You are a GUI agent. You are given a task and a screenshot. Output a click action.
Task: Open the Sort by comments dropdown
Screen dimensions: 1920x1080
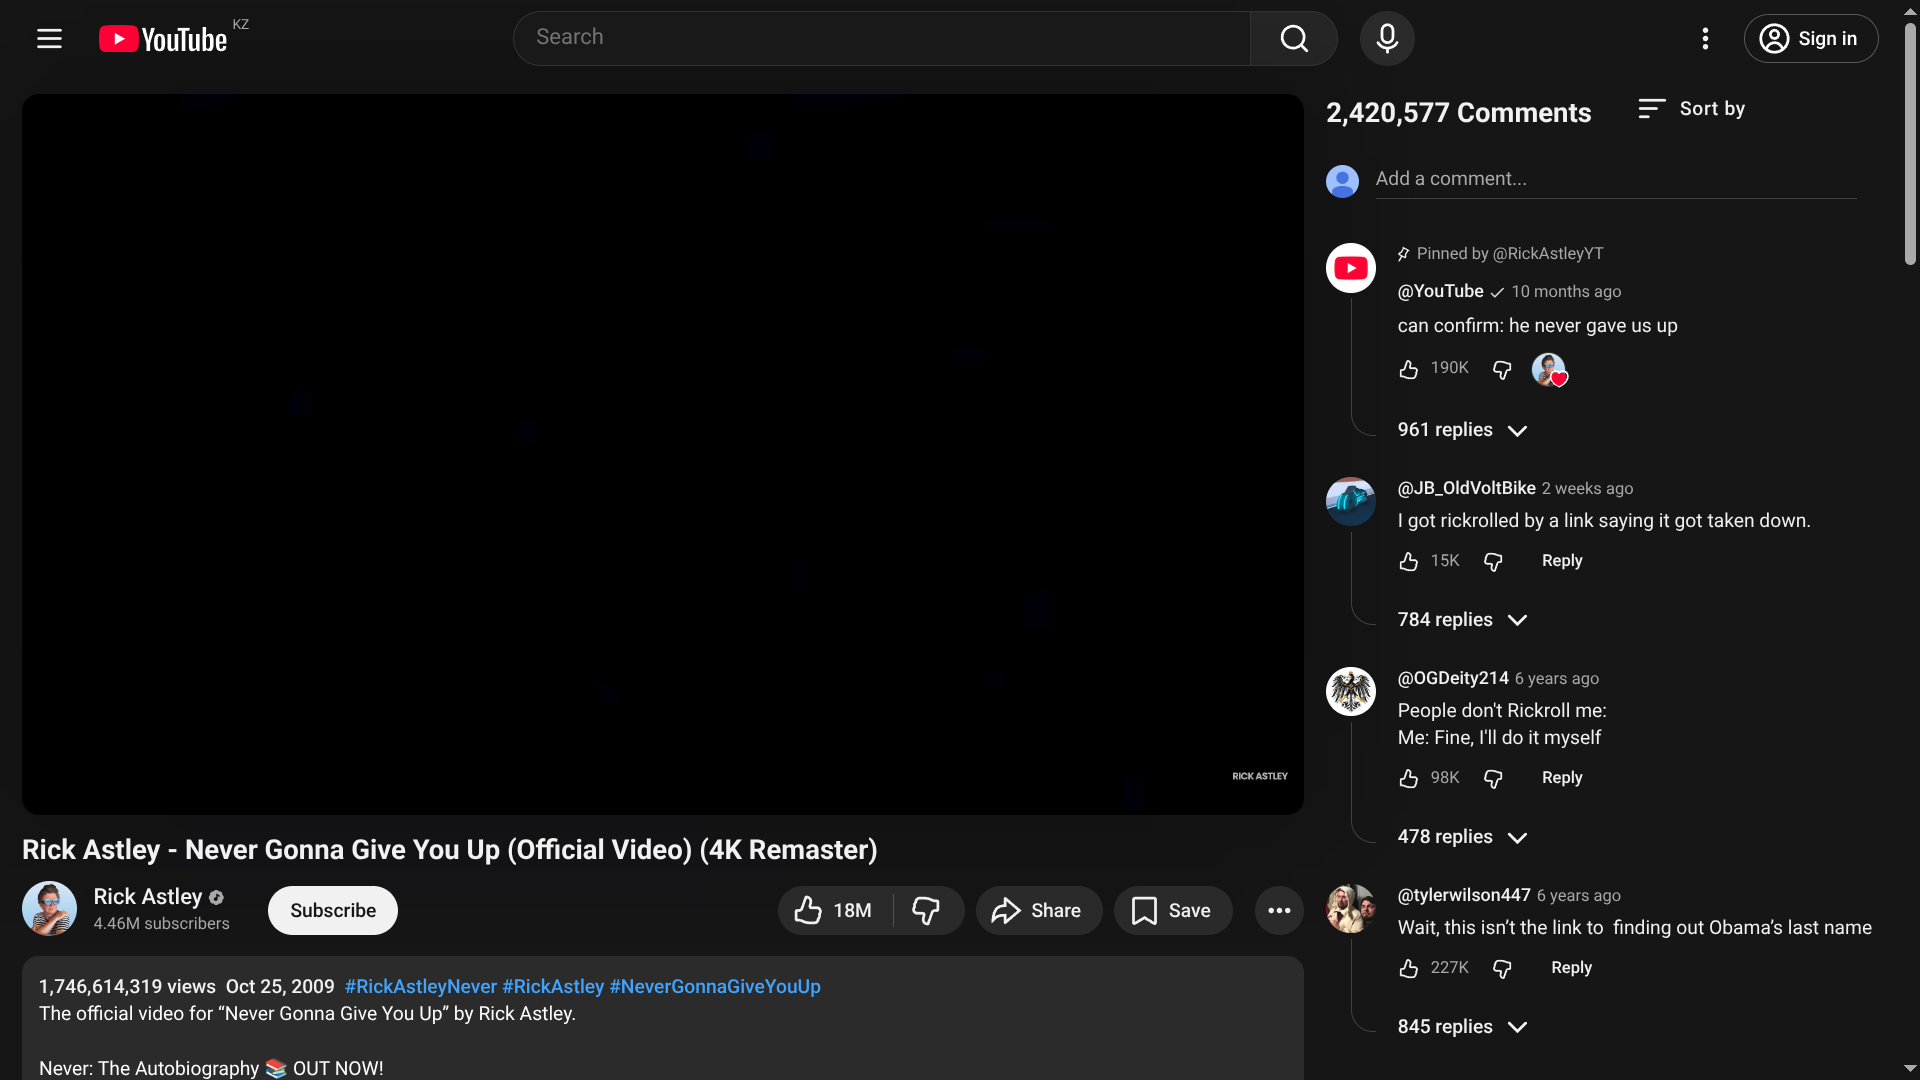pos(1691,109)
